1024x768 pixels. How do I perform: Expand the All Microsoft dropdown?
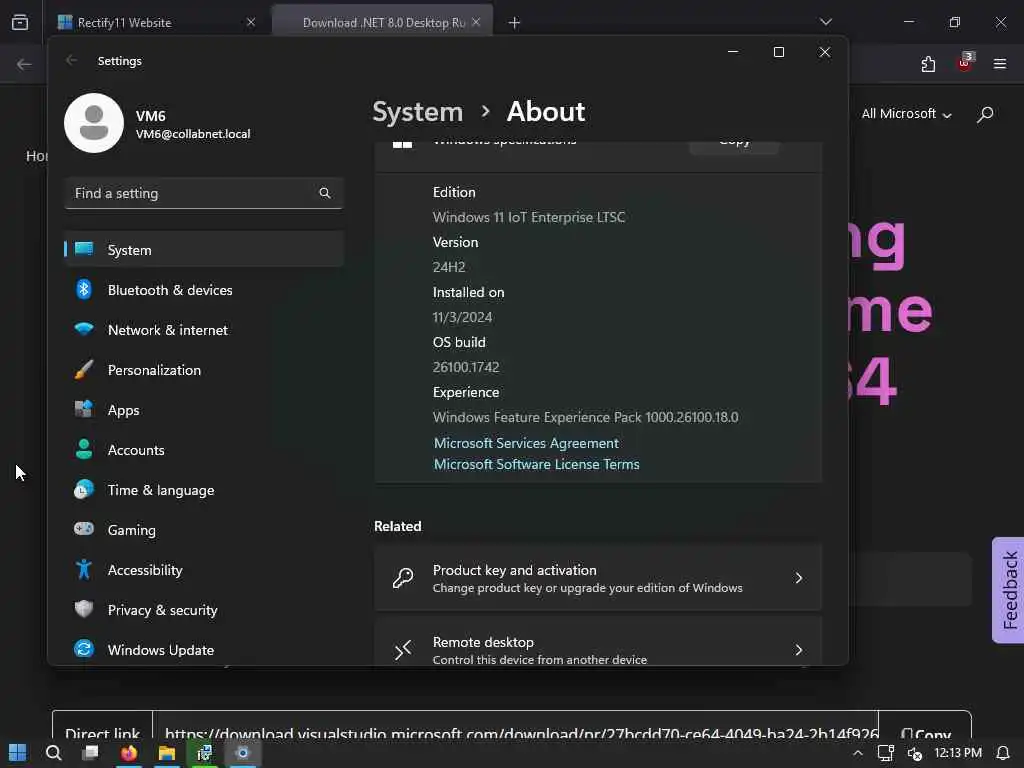pyautogui.click(x=906, y=114)
